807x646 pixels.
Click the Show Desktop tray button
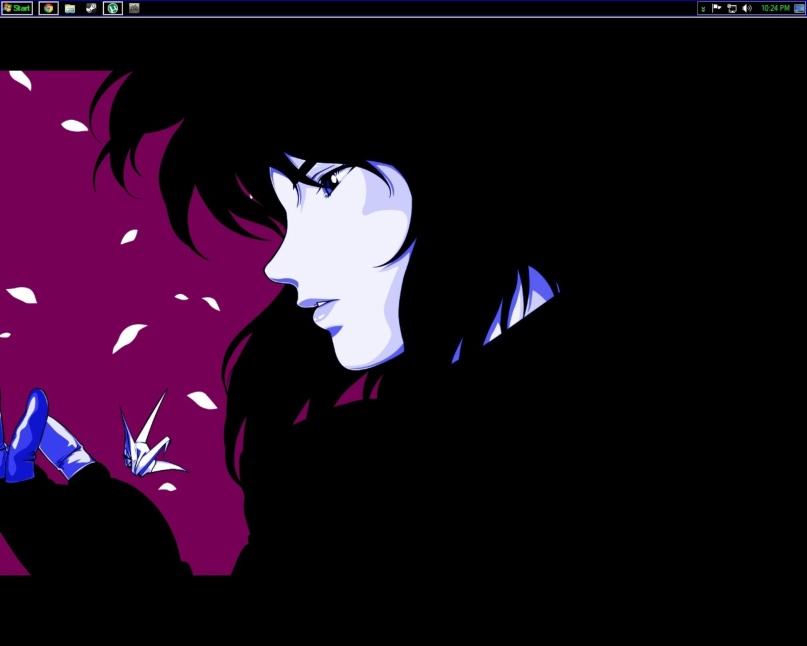click(799, 8)
